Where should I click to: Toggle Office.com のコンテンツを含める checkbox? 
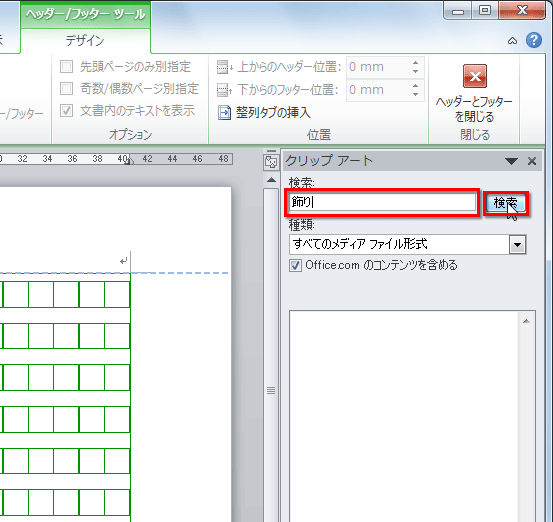295,265
